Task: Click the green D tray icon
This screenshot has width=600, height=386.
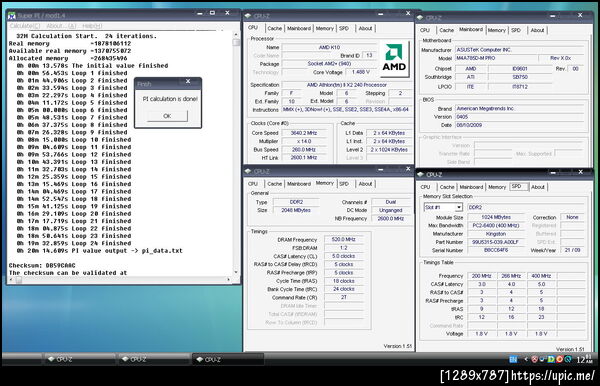Action: click(551, 359)
